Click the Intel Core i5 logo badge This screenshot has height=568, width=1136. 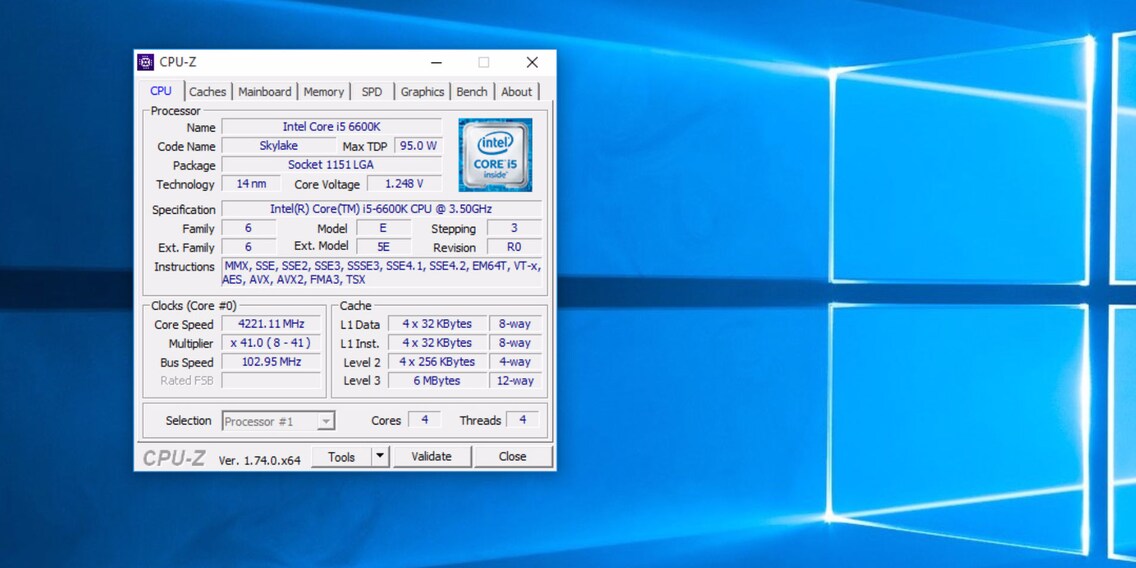coord(496,155)
